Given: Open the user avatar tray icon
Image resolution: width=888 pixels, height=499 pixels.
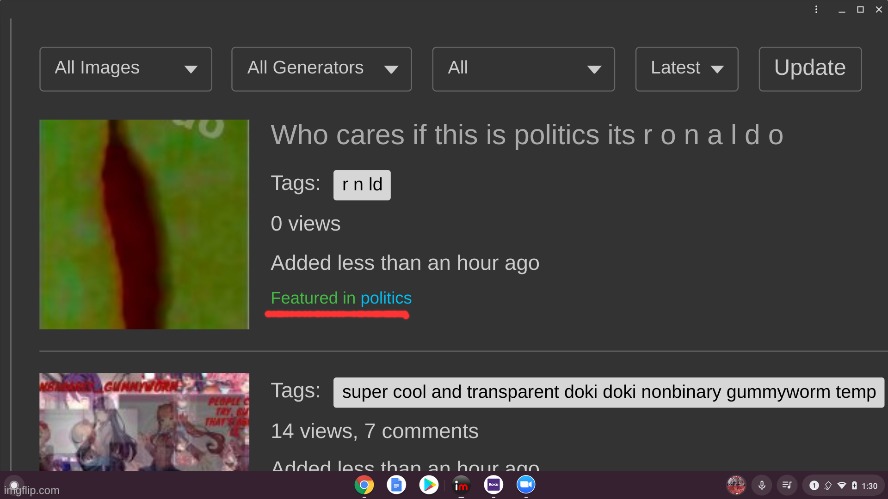Looking at the screenshot, I should click(x=736, y=485).
